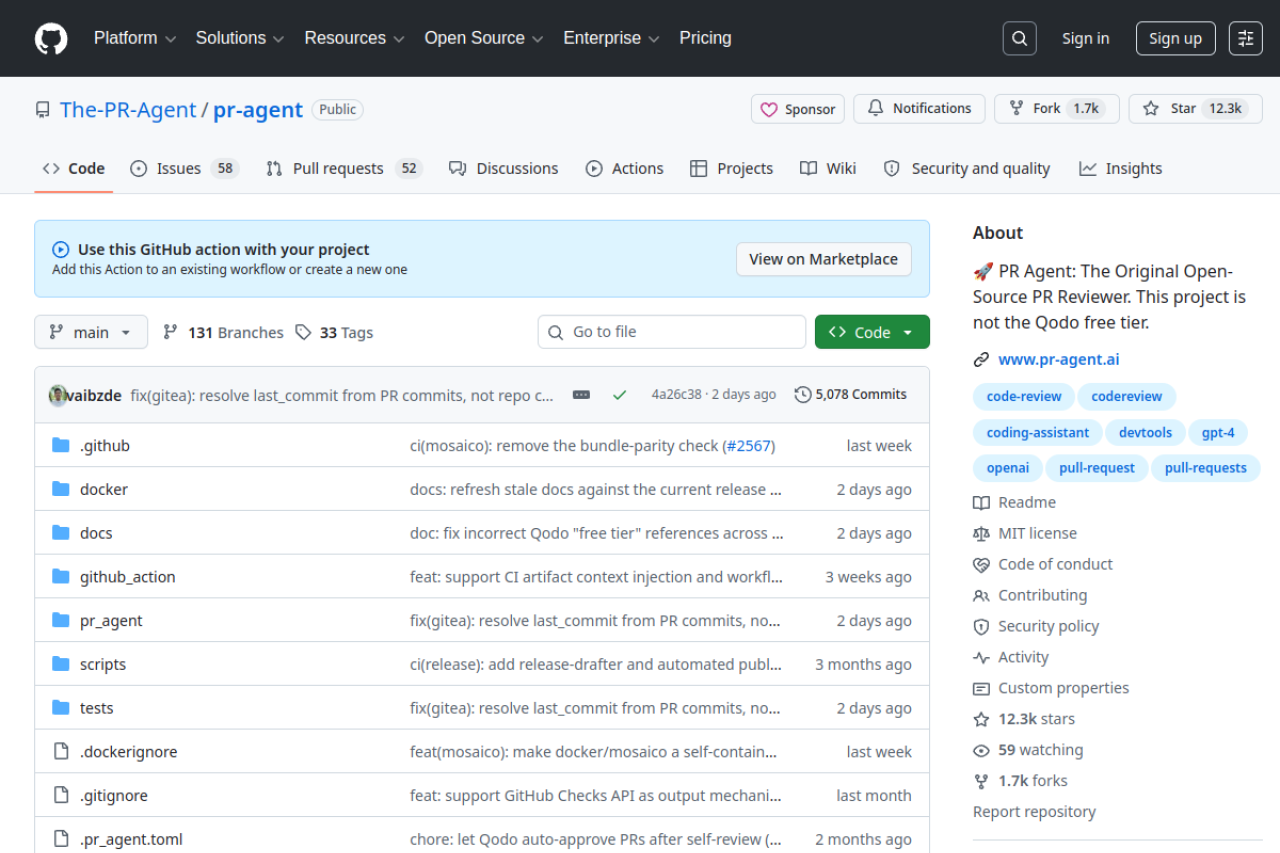Click the play icon in GitHub action banner
This screenshot has width=1280, height=853.
pyautogui.click(x=61, y=250)
